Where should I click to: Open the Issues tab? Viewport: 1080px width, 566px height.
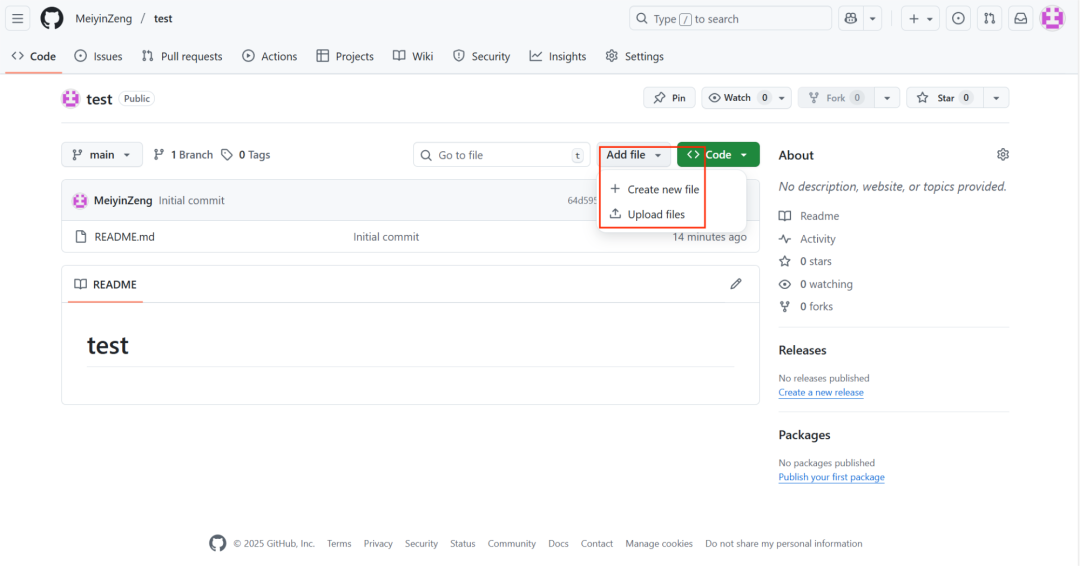pyautogui.click(x=98, y=56)
